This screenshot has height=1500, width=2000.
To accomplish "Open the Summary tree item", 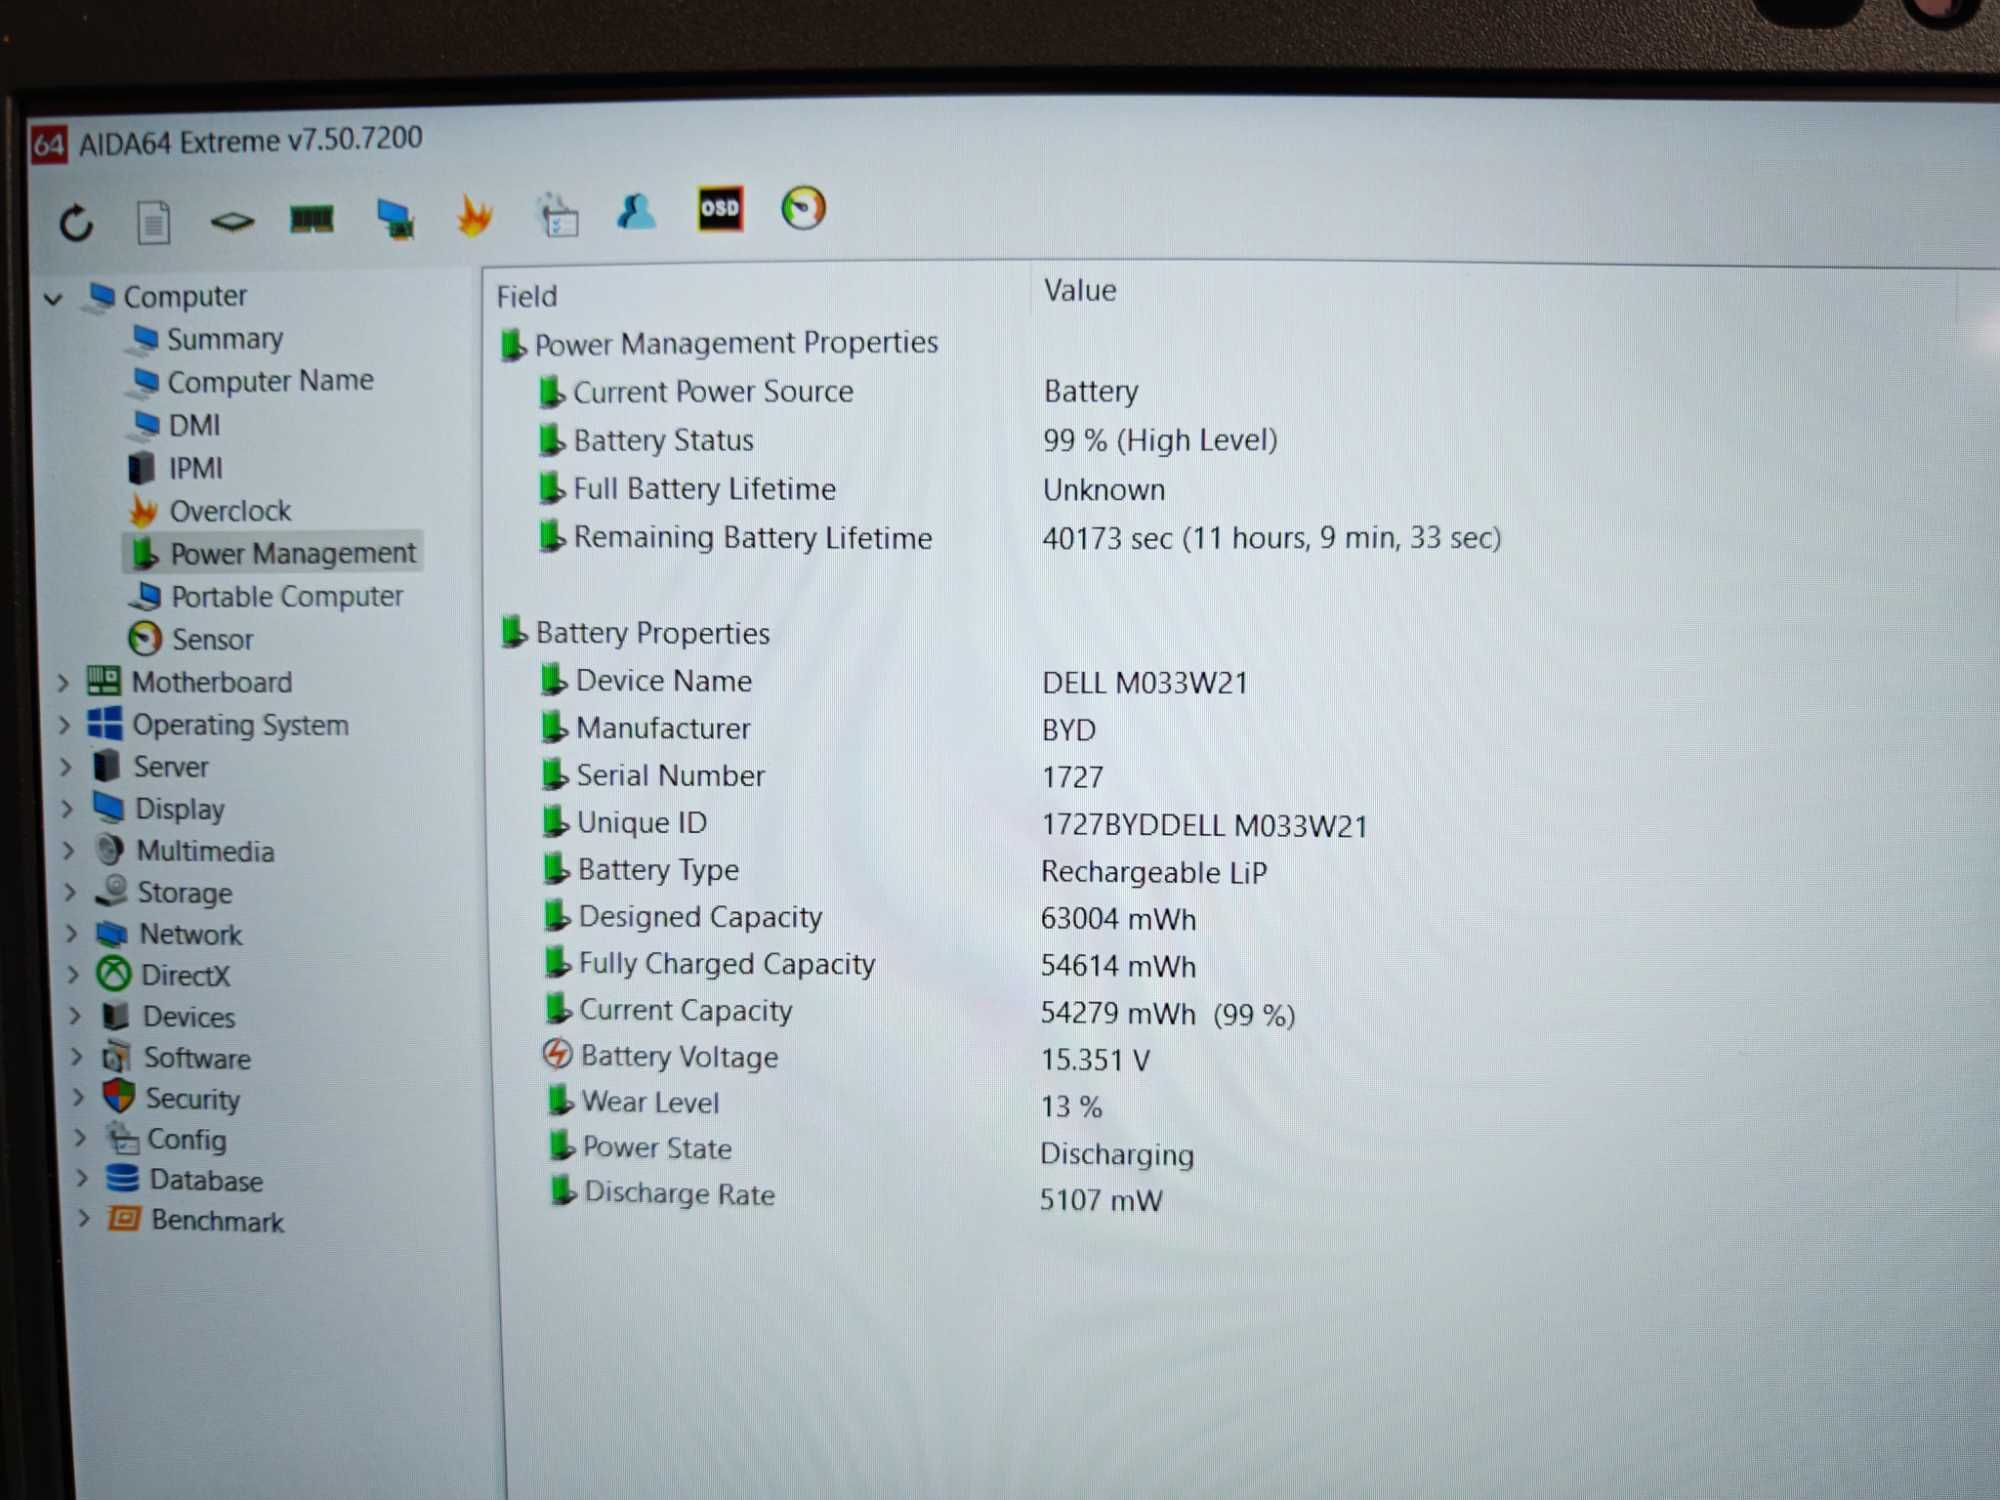I will coord(224,339).
